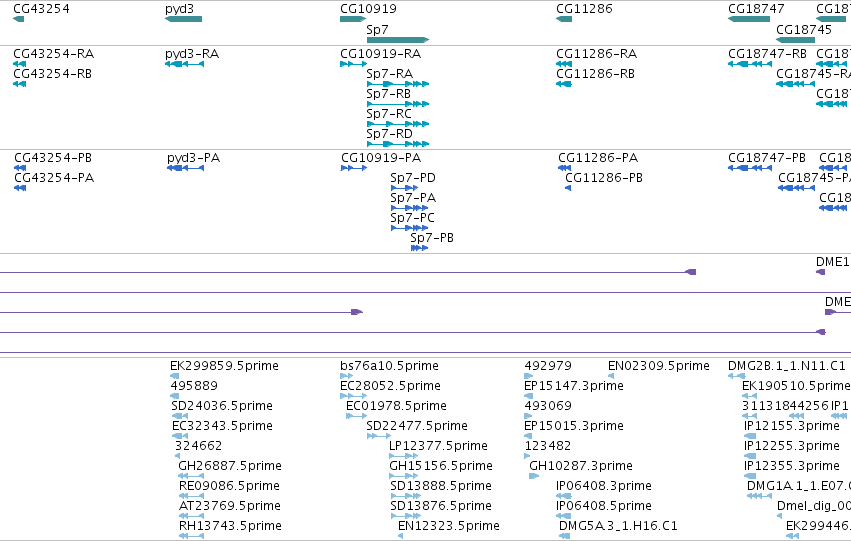
Task: Select EST bs76a10.5prime
Action: (x=389, y=366)
